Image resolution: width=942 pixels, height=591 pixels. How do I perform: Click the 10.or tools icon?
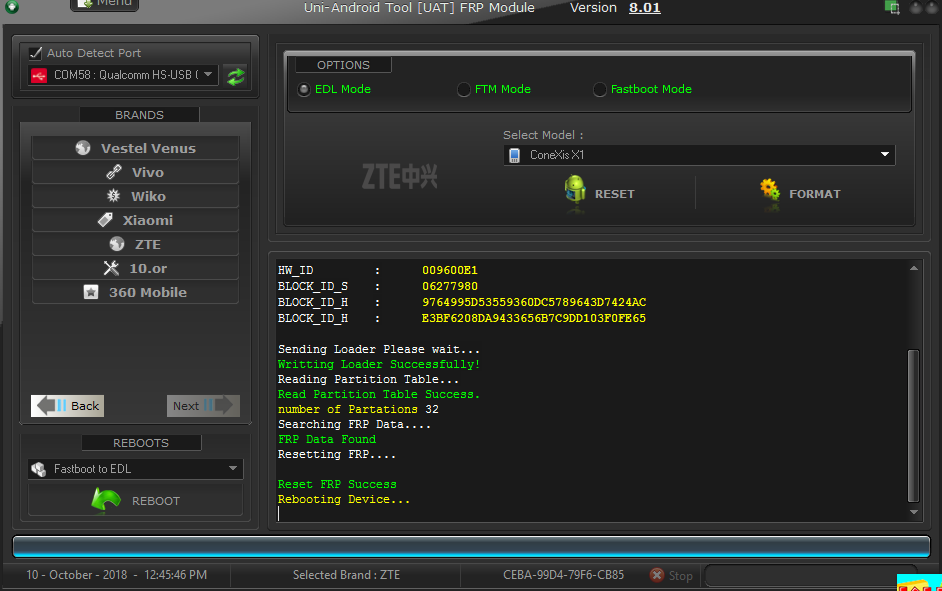coord(111,268)
